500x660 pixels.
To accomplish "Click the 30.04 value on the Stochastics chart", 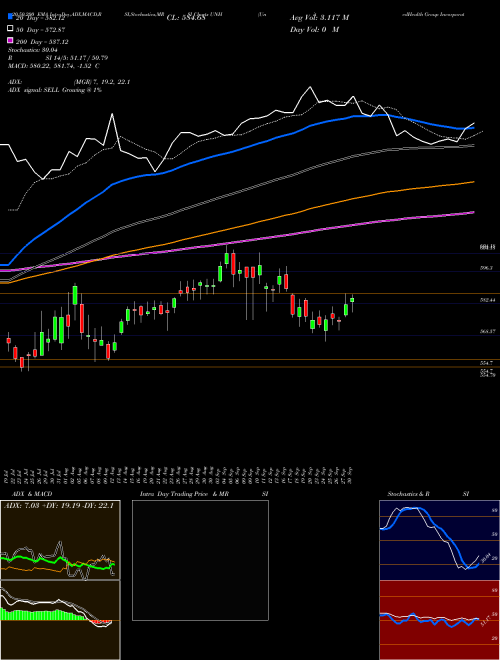I will pos(486,557).
